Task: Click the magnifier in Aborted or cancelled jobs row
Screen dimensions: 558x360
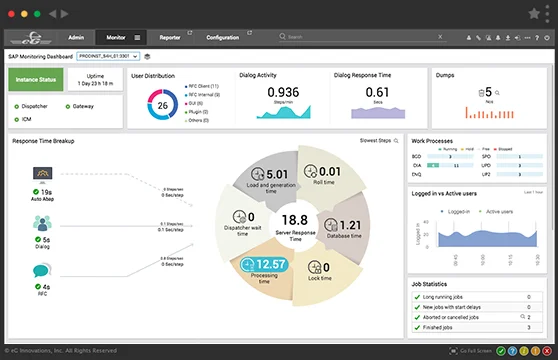Action: (x=522, y=317)
